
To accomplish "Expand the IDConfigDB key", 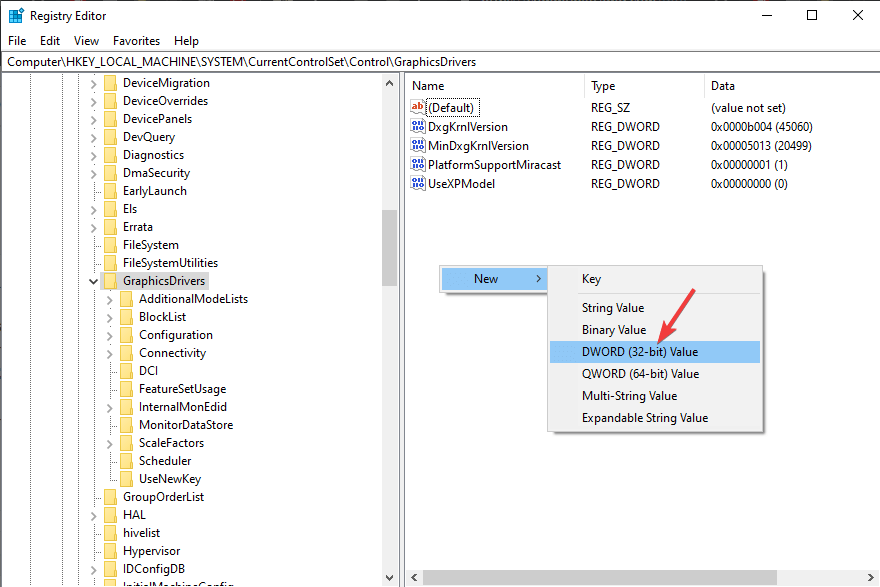I will [x=94, y=569].
